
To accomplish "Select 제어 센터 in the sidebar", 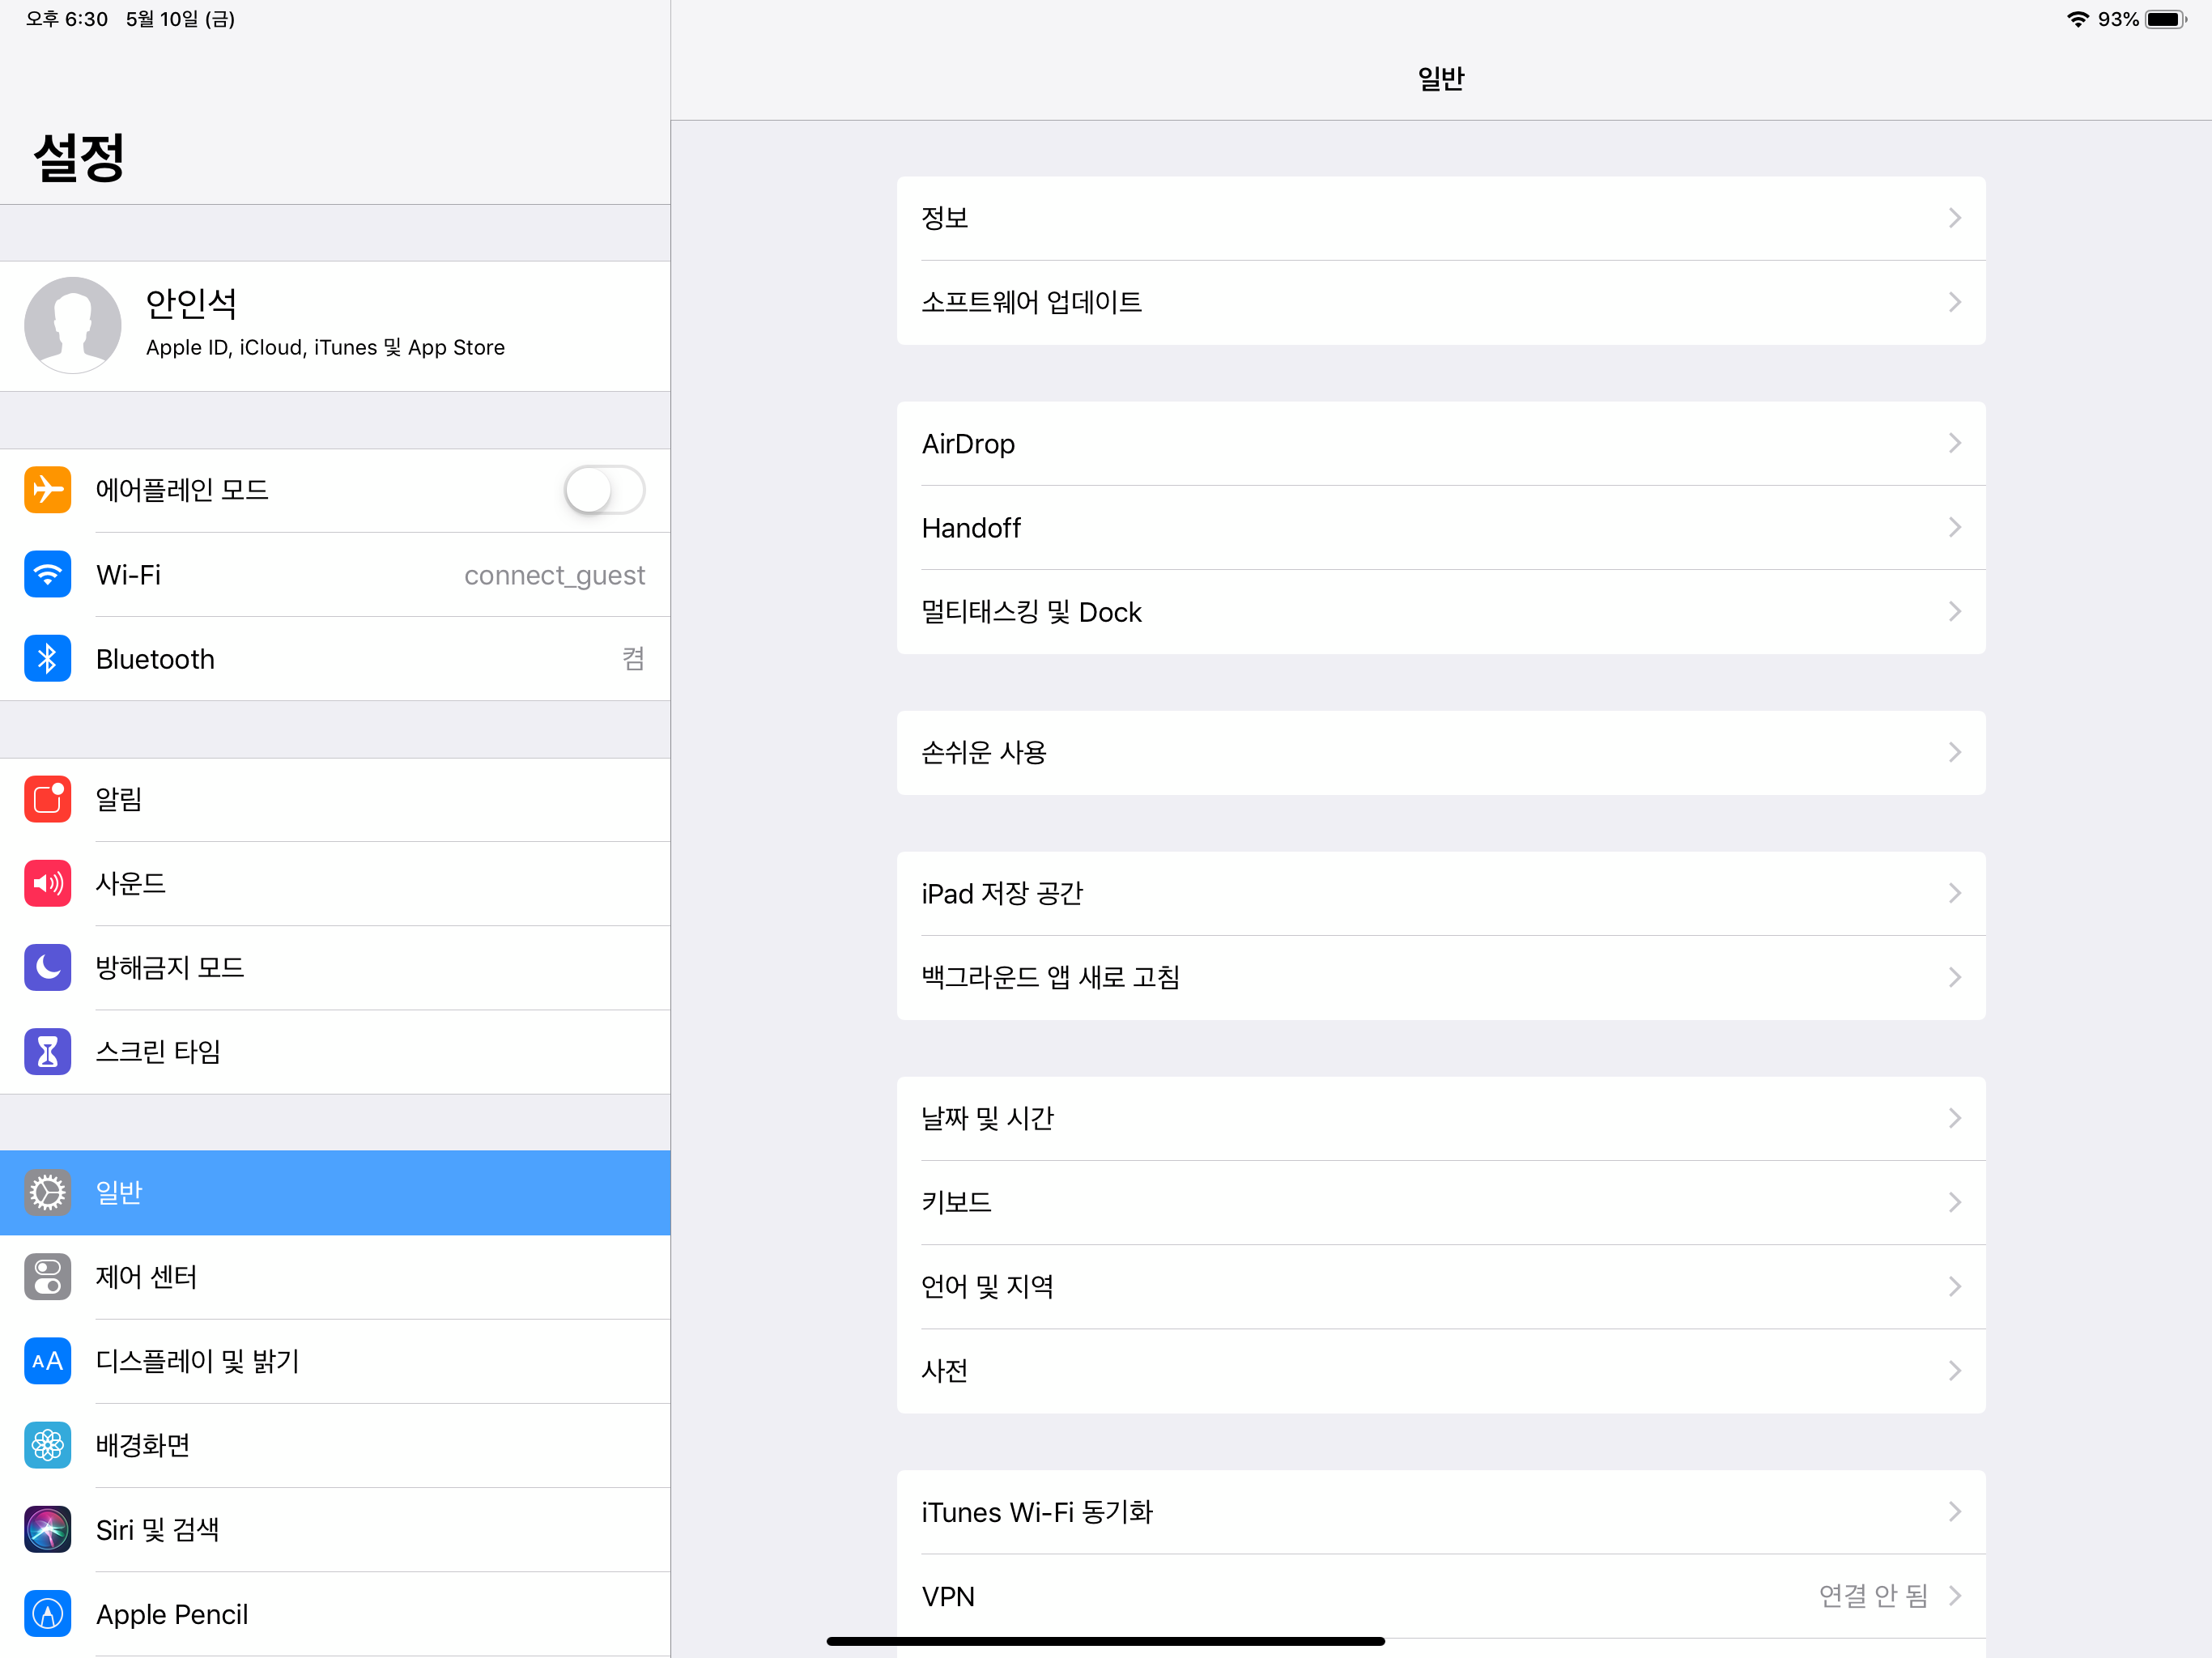I will pyautogui.click(x=146, y=1277).
